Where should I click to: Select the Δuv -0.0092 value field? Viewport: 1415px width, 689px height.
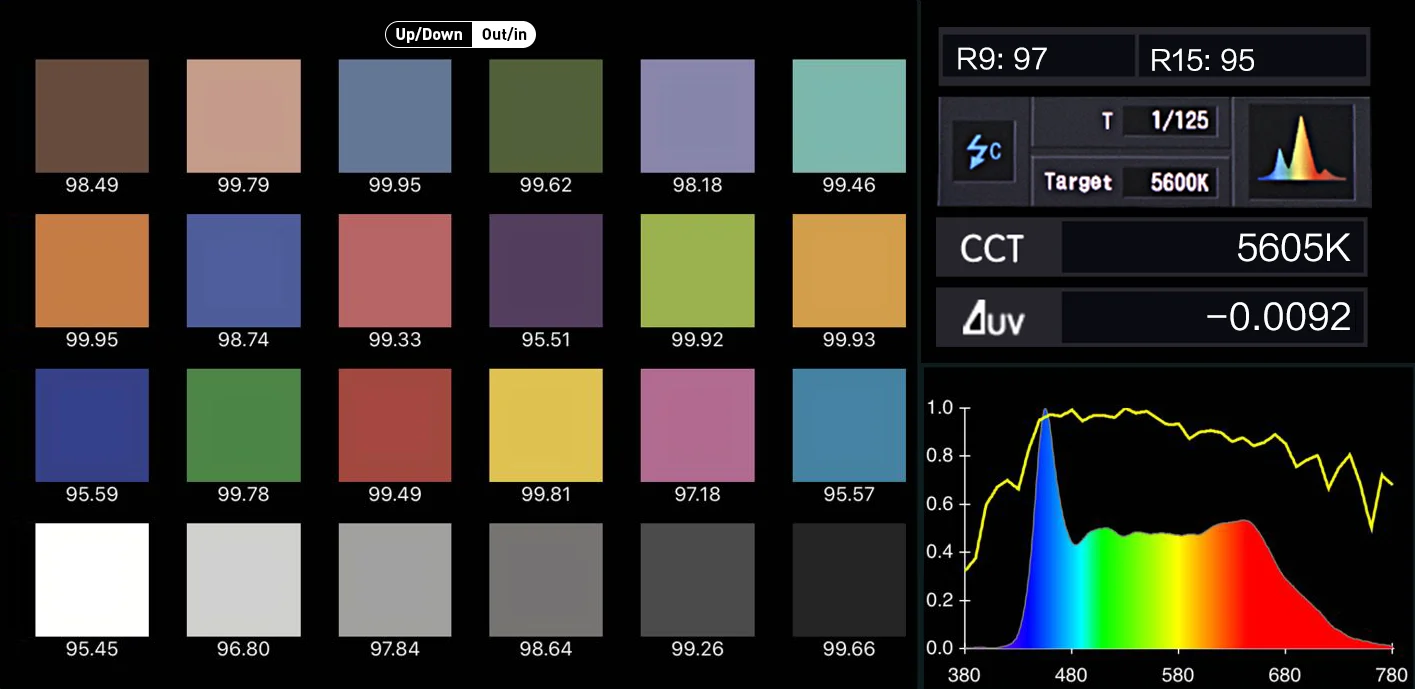pos(1213,317)
